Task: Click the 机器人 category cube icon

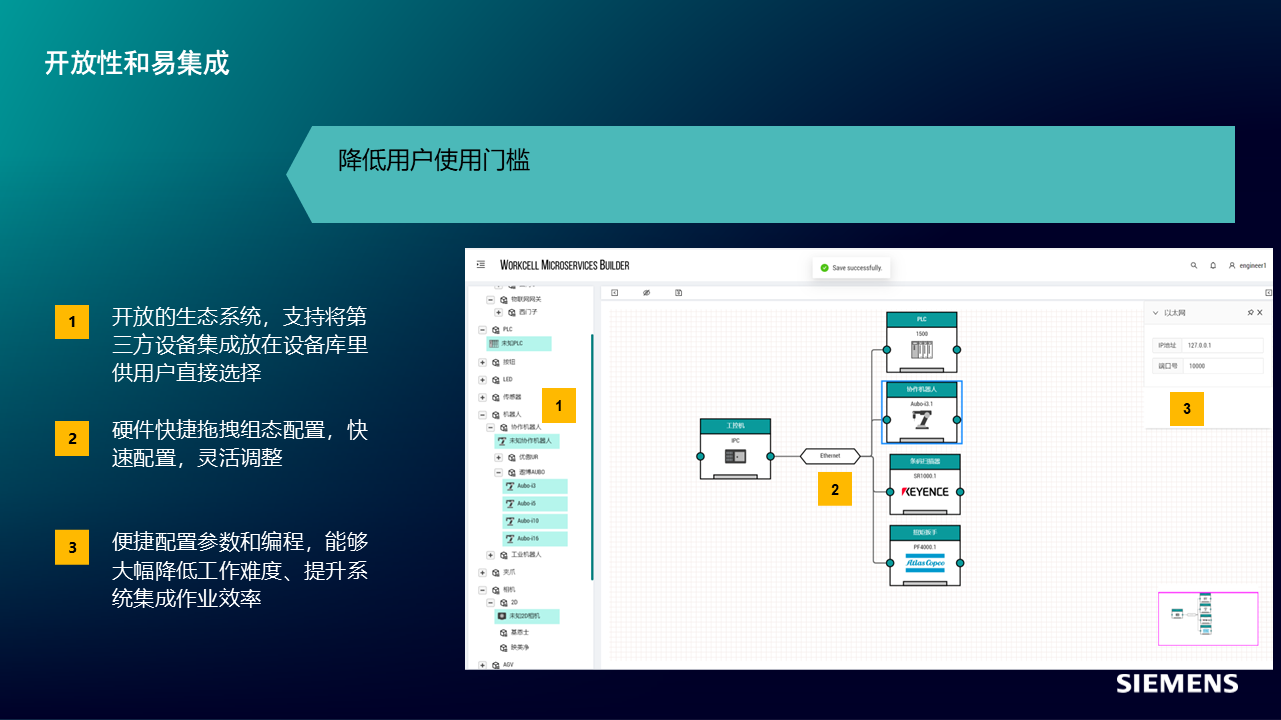Action: (x=495, y=414)
